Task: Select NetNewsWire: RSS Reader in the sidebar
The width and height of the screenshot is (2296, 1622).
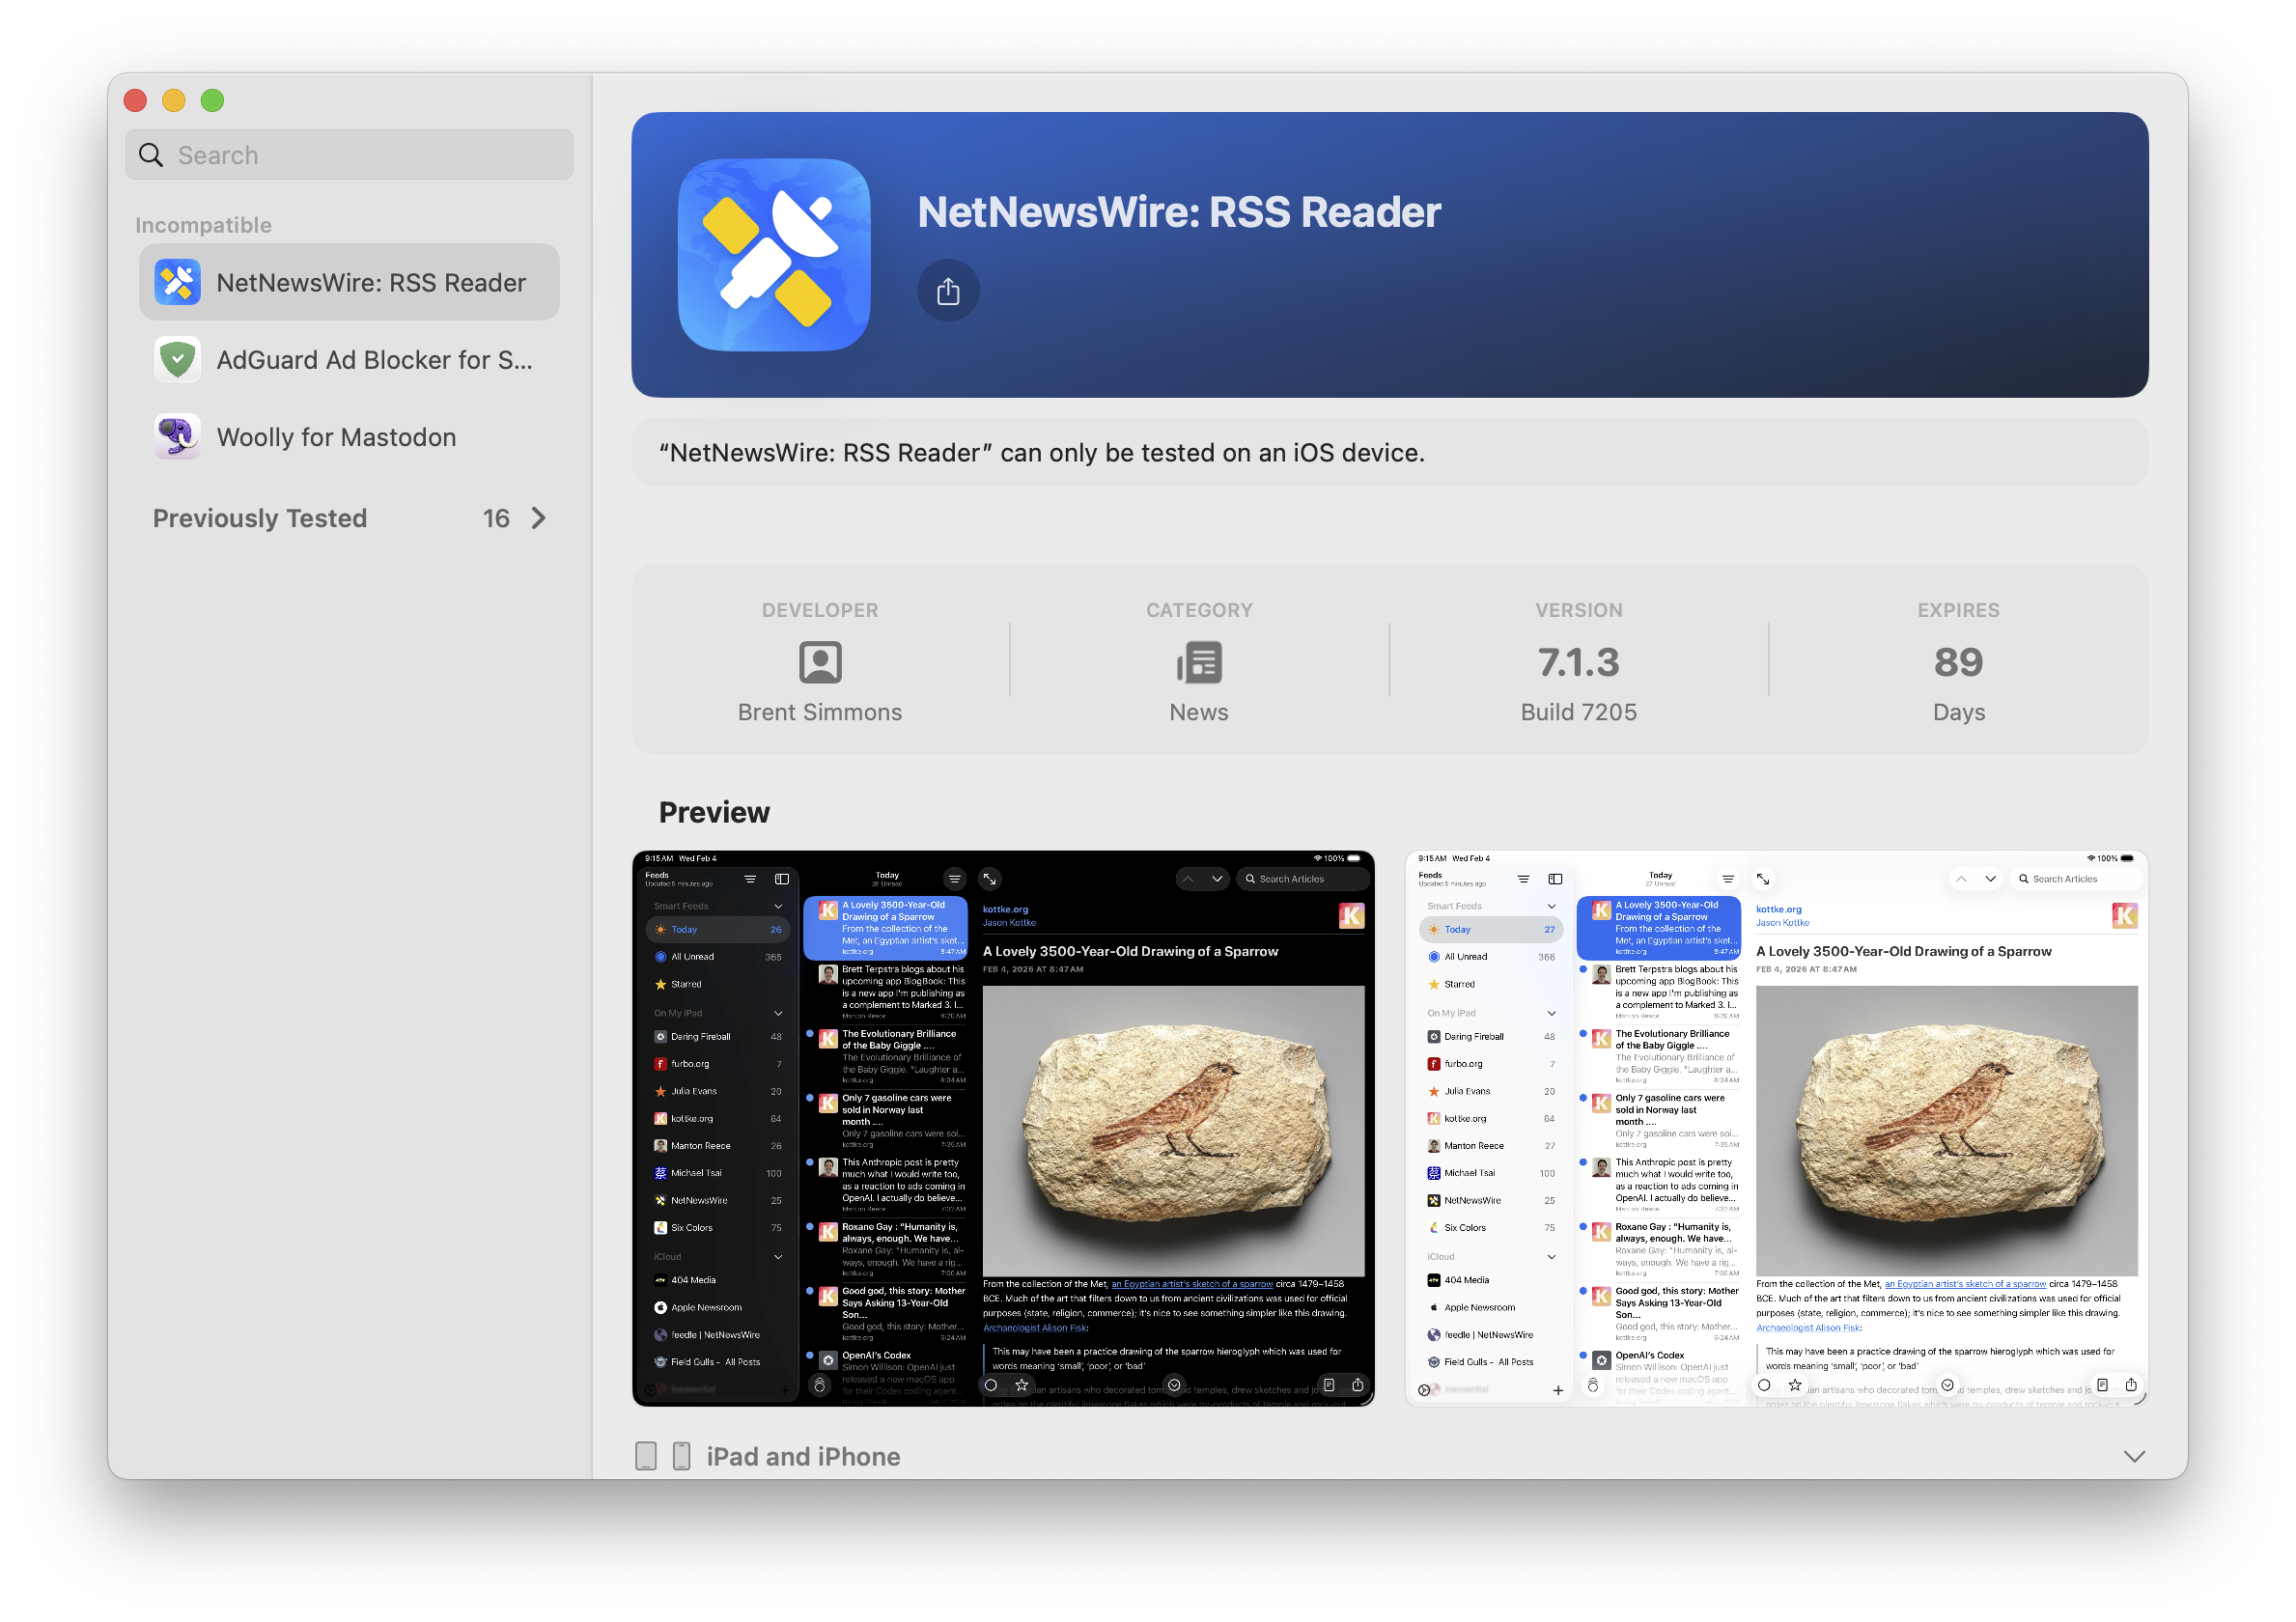Action: click(349, 282)
